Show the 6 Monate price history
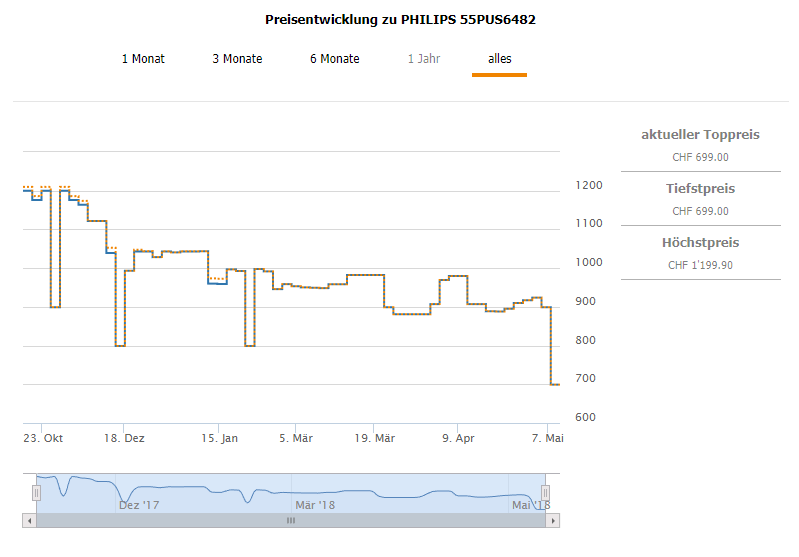 point(334,59)
